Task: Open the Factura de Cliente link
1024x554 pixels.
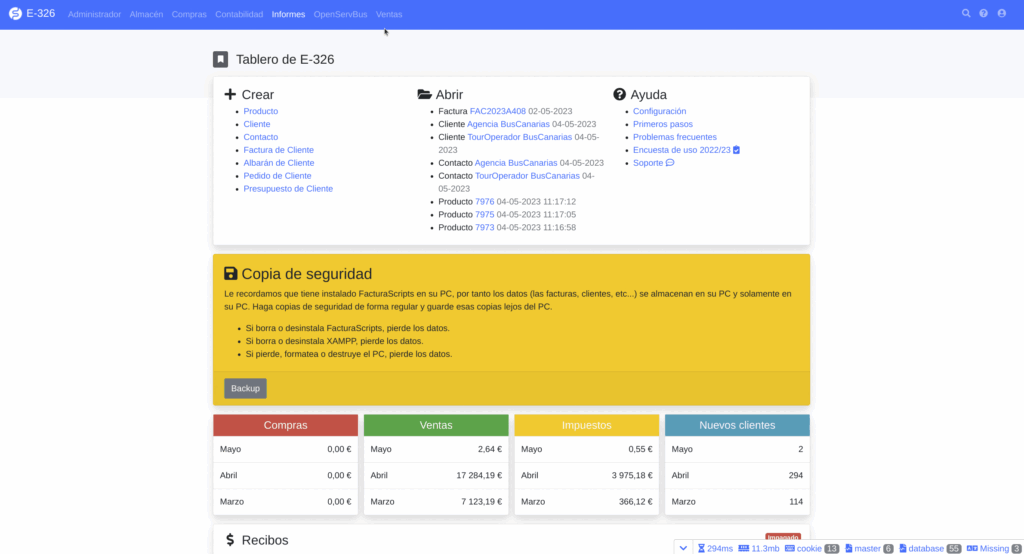Action: click(x=278, y=150)
